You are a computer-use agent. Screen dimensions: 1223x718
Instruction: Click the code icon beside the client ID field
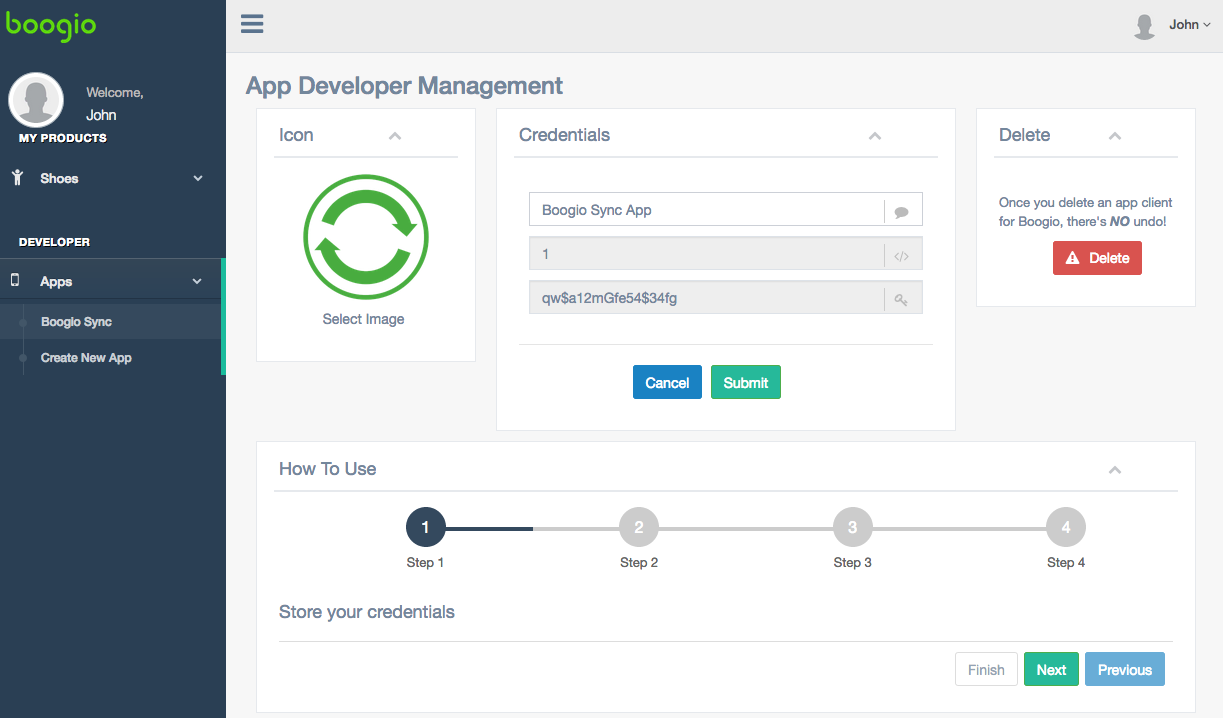pos(901,255)
